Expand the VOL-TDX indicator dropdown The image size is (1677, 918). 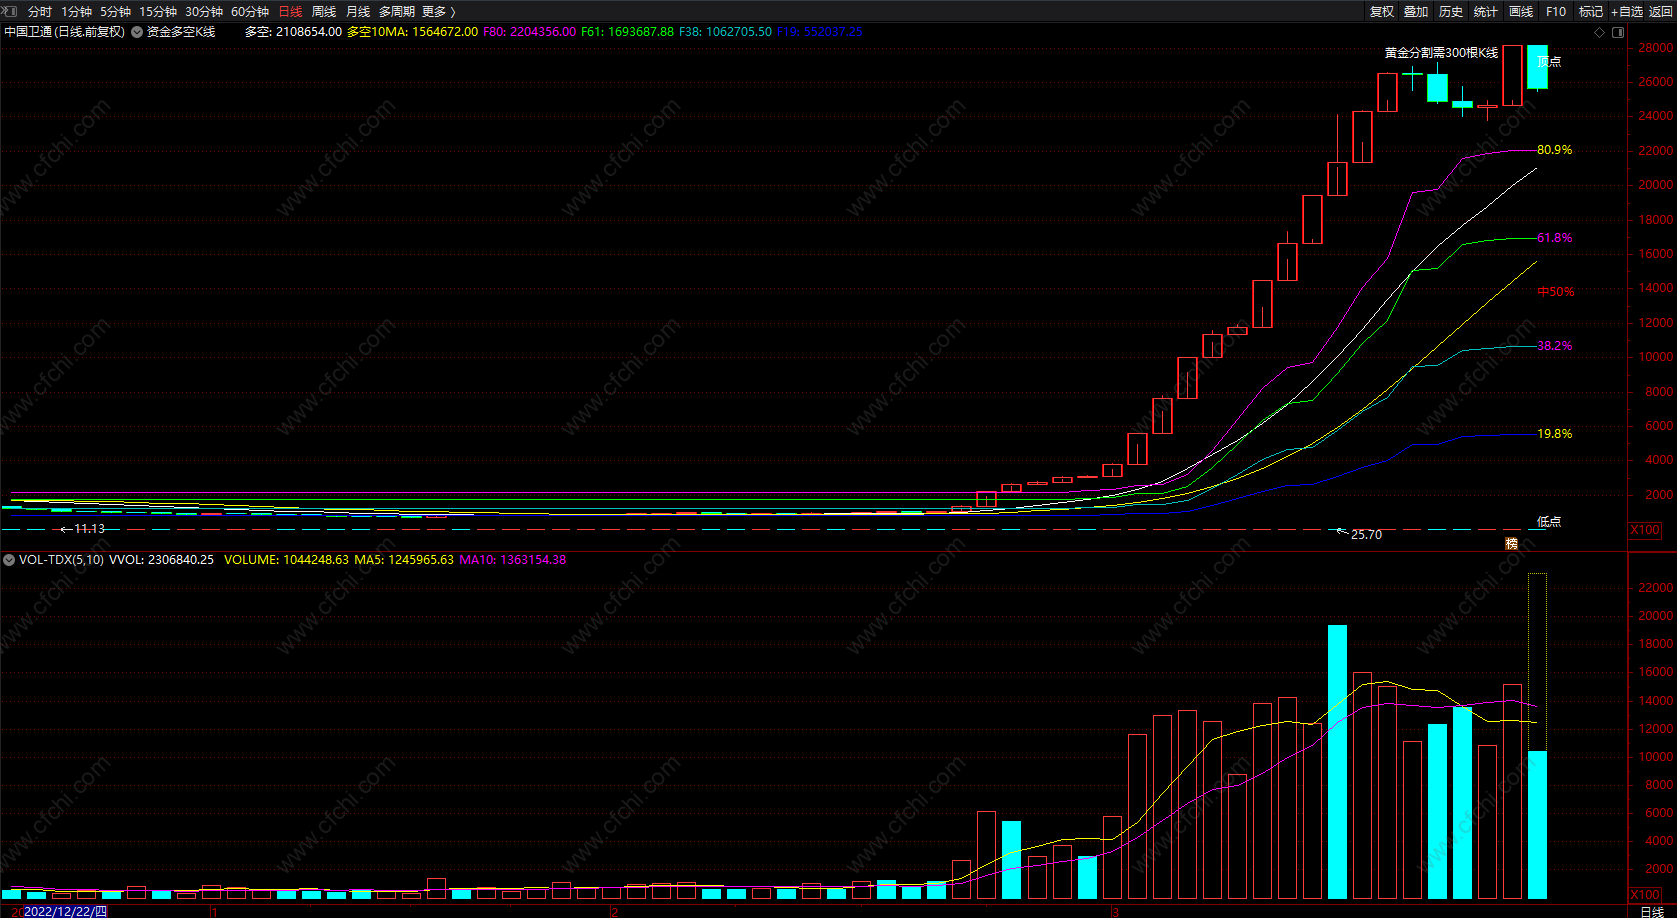click(9, 560)
